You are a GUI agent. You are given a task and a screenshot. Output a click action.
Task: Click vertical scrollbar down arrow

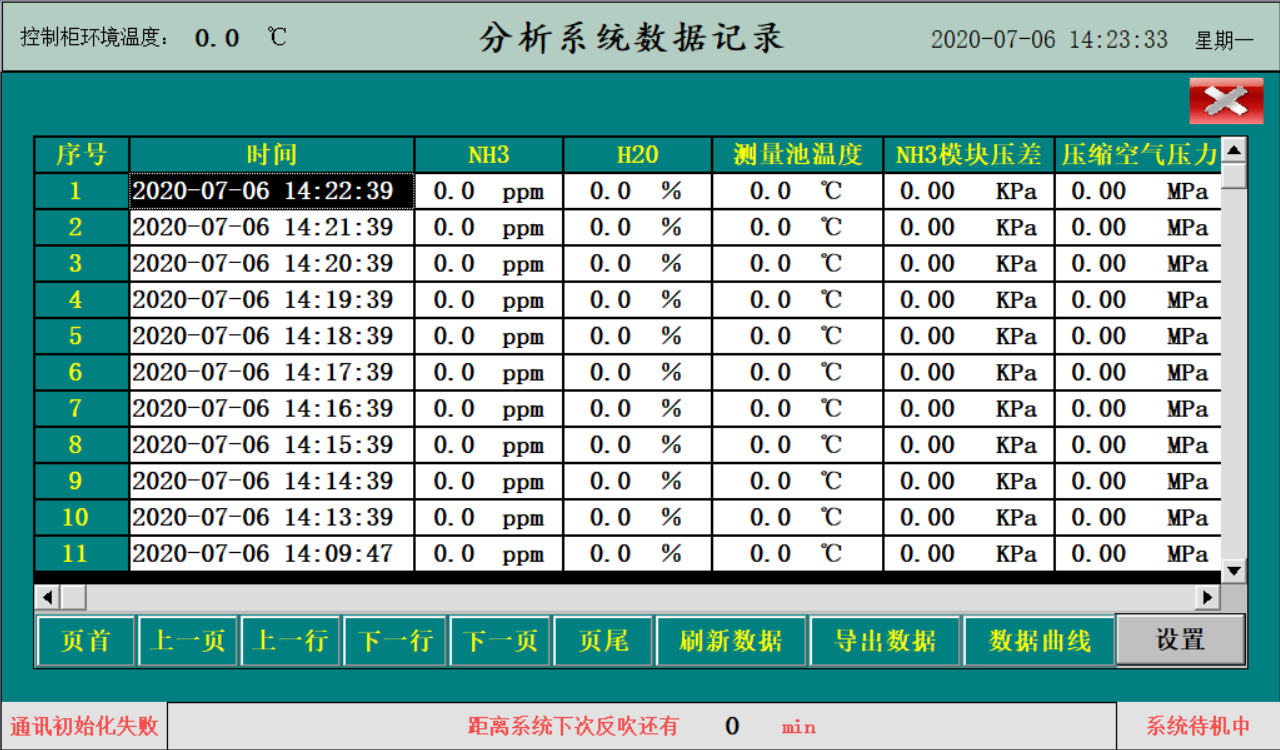click(1234, 570)
